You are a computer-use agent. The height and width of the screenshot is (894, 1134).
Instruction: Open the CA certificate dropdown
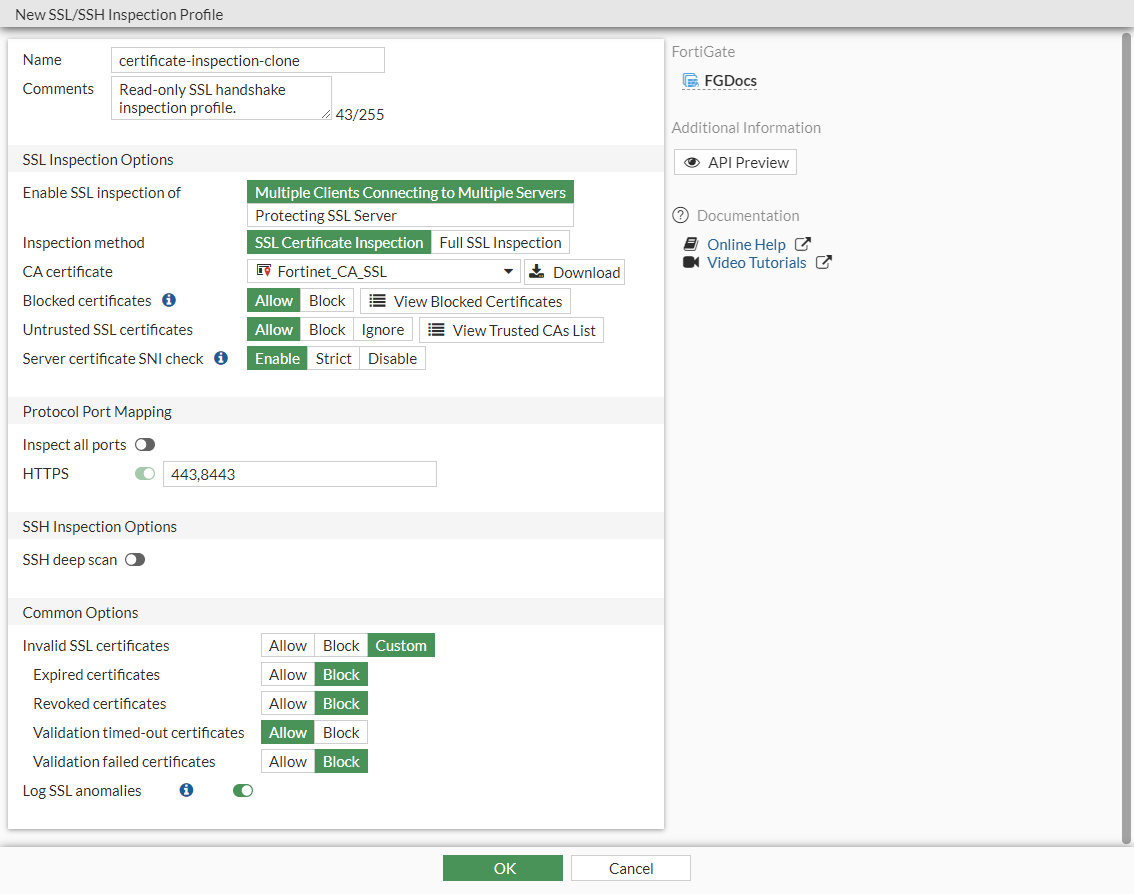383,272
